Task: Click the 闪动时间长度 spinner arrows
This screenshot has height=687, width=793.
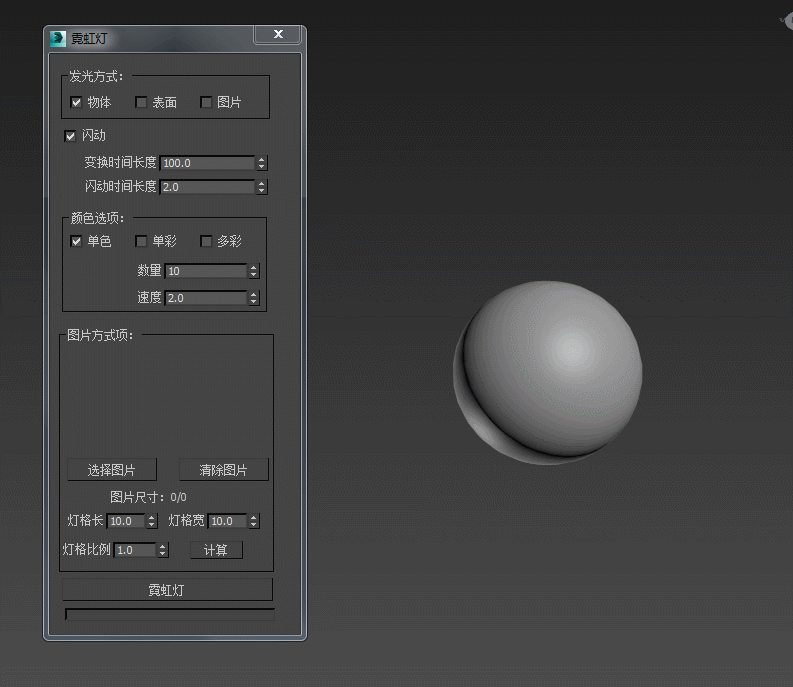Action: 262,187
